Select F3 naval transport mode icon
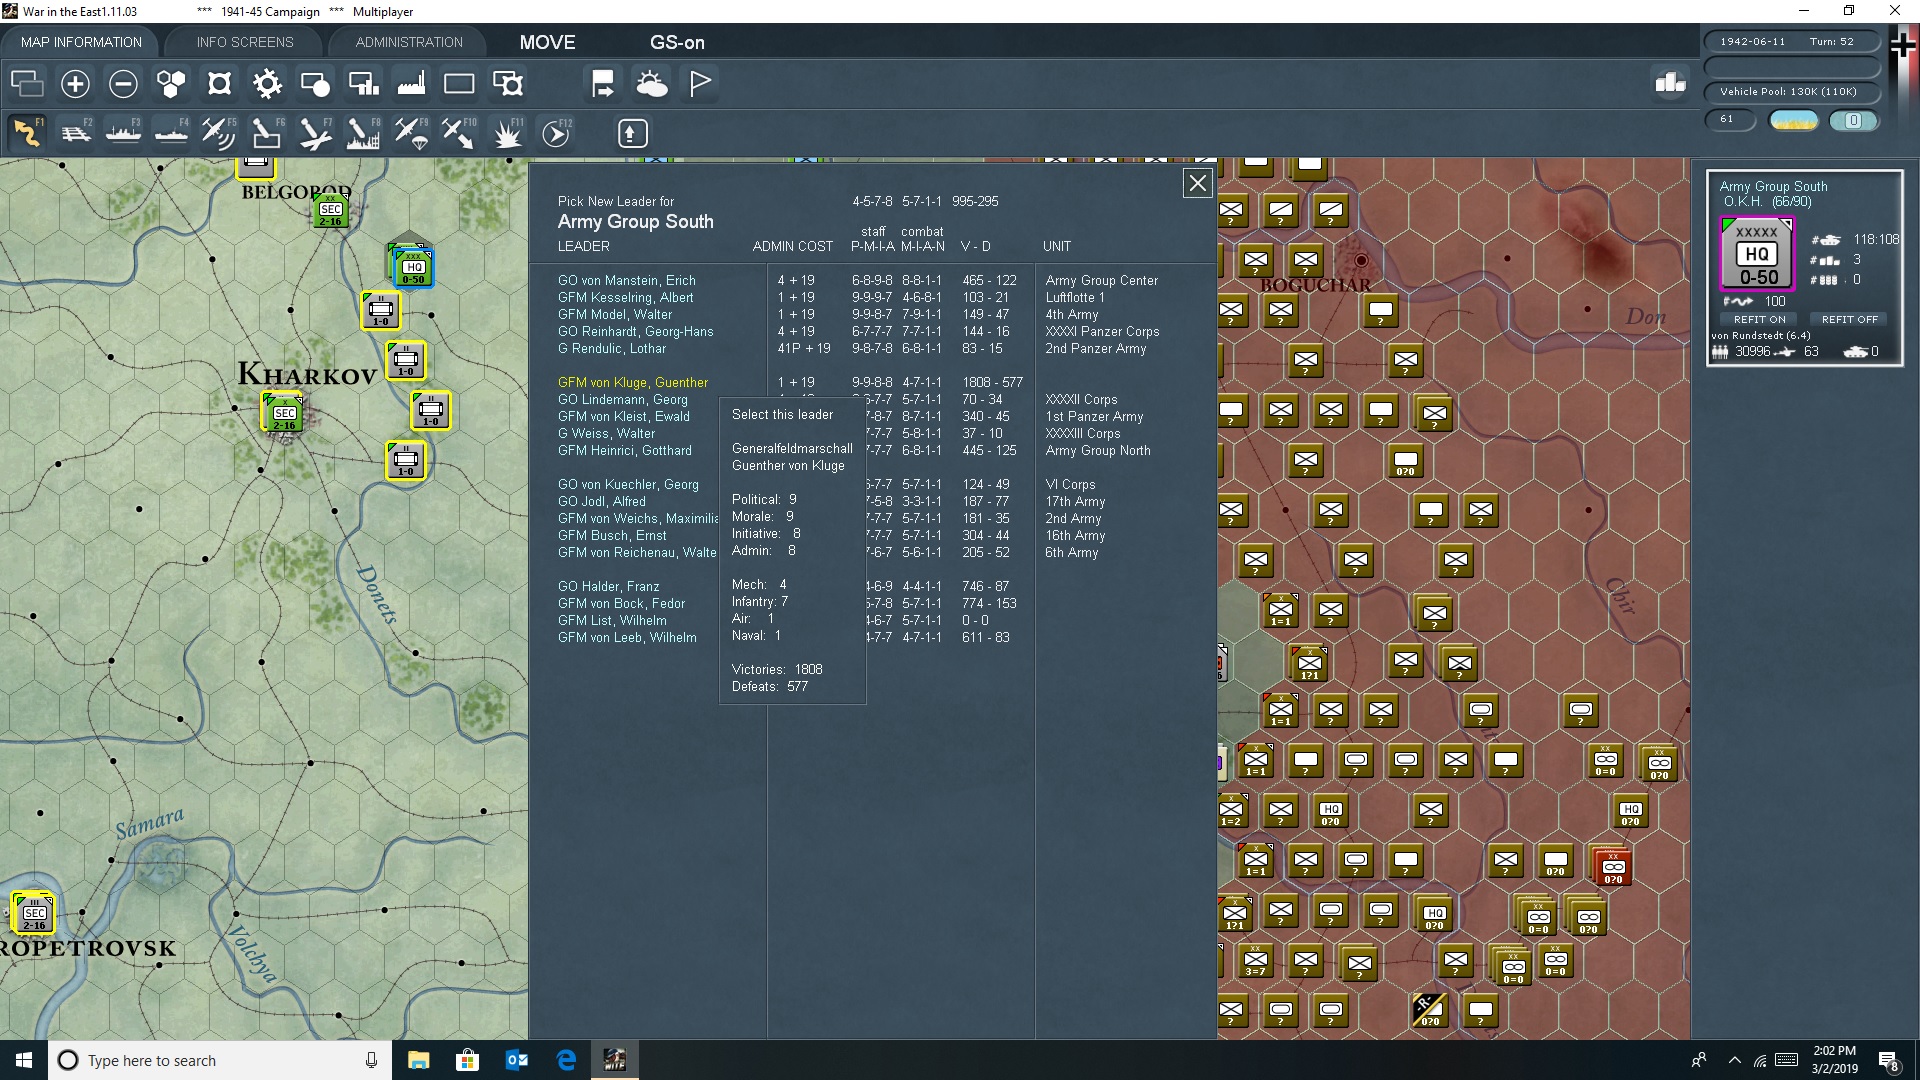 click(x=123, y=133)
